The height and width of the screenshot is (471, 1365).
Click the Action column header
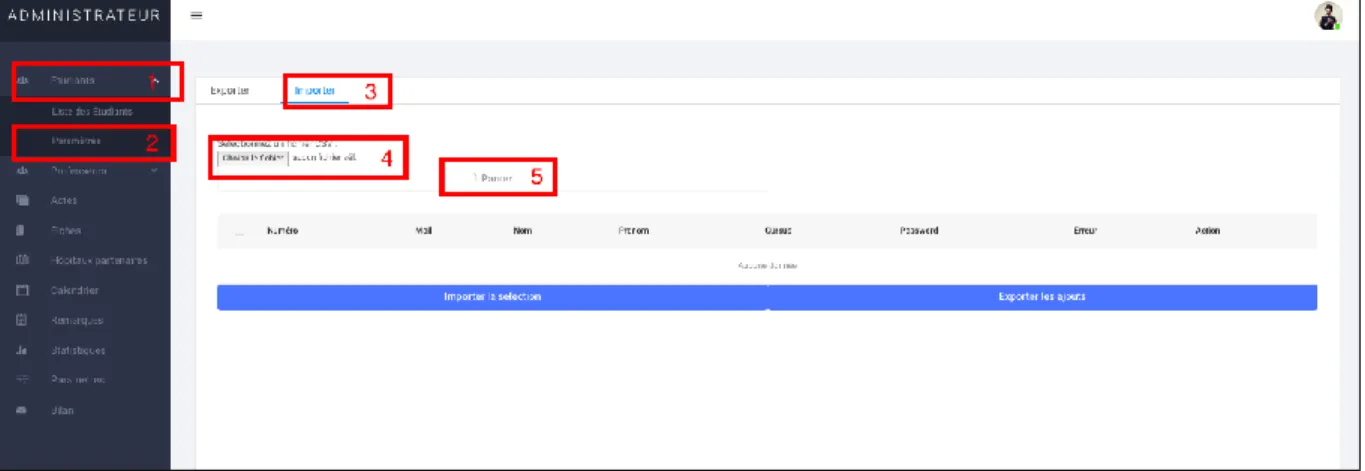(x=1207, y=231)
